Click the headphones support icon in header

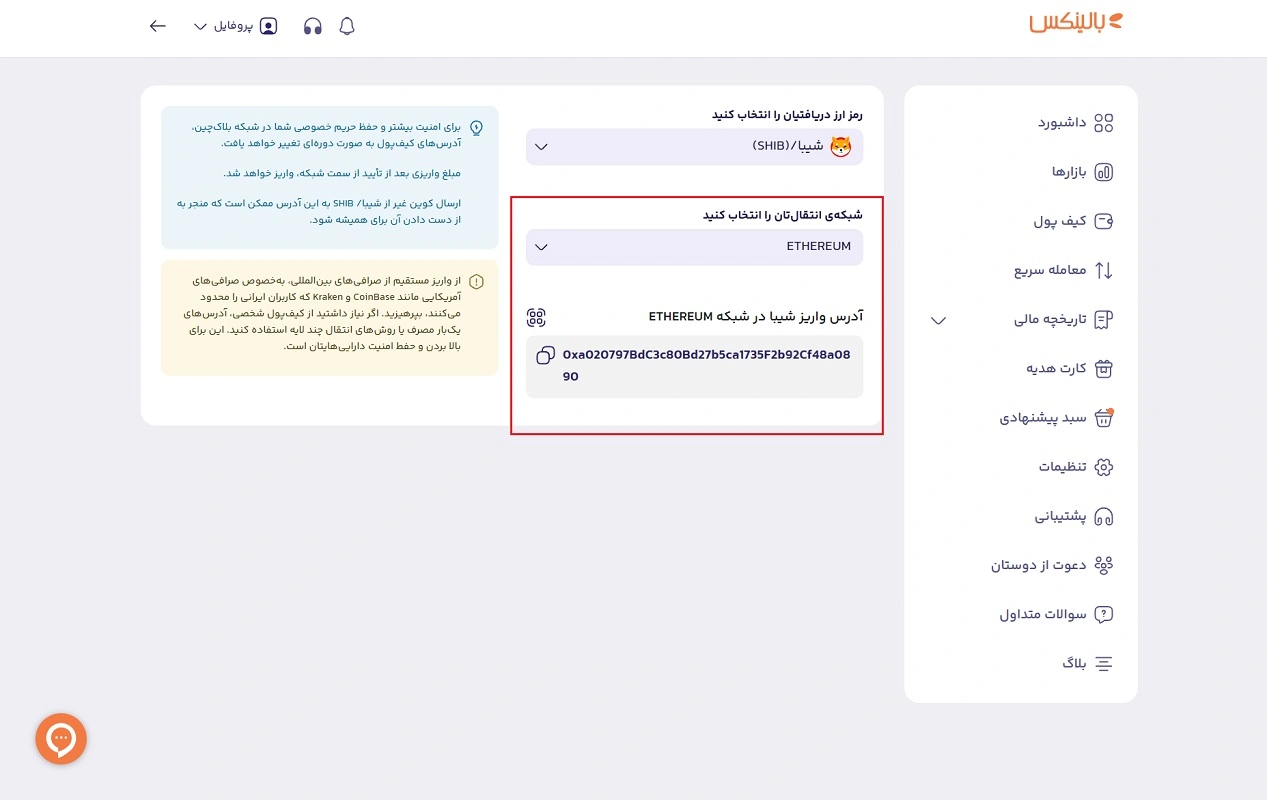pyautogui.click(x=313, y=26)
